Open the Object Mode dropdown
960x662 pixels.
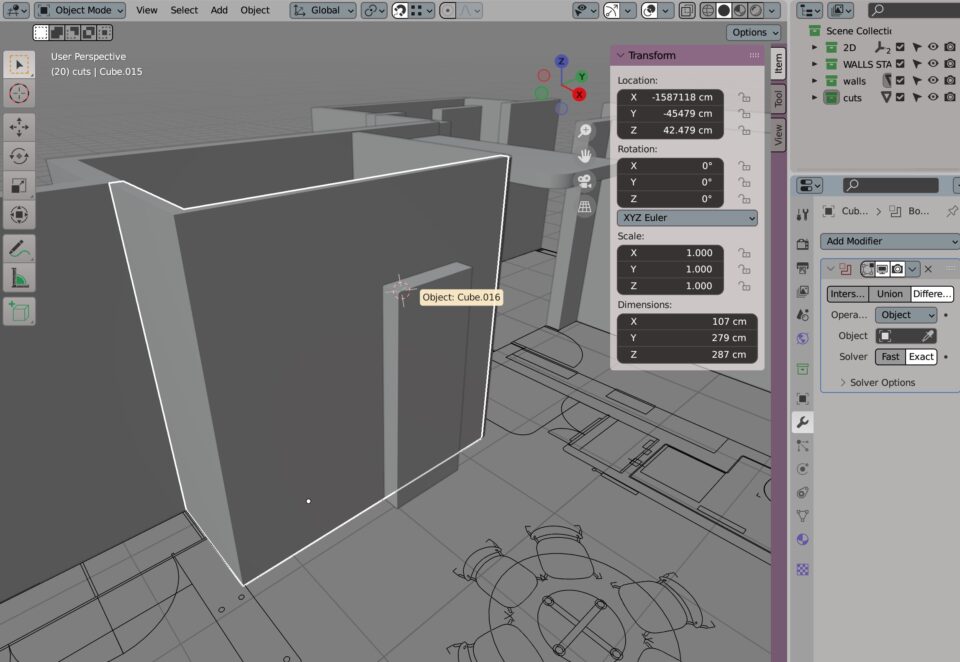[81, 10]
